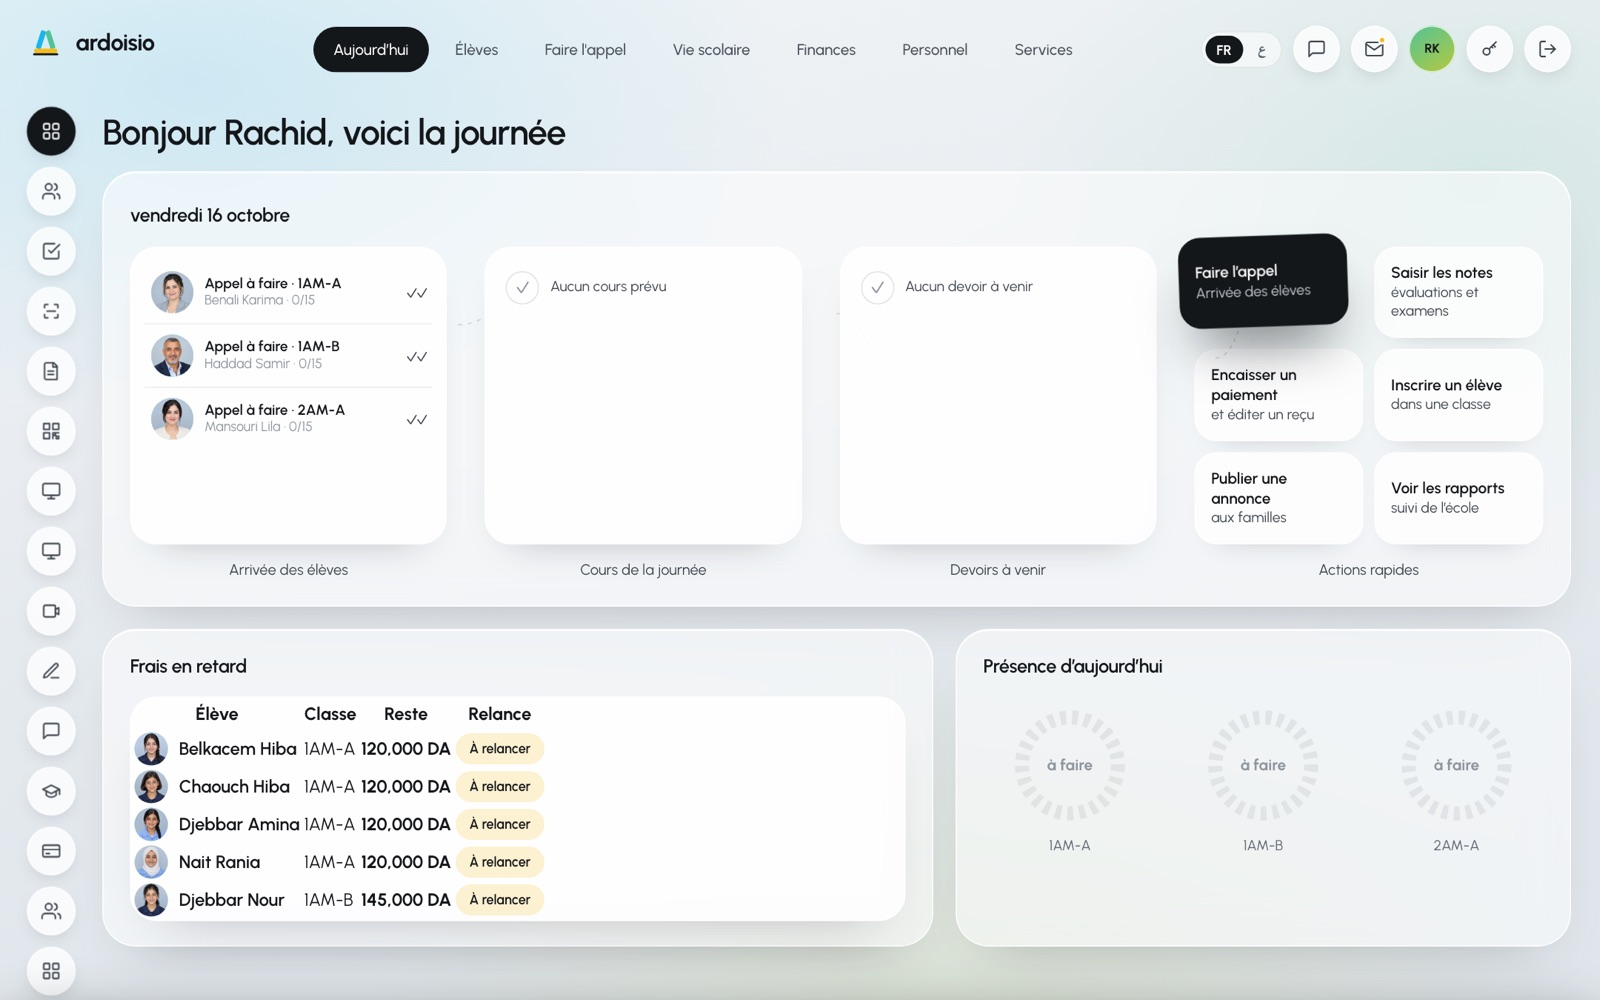Click Encaisser un paiement quick action
Image resolution: width=1600 pixels, height=1000 pixels.
point(1279,395)
